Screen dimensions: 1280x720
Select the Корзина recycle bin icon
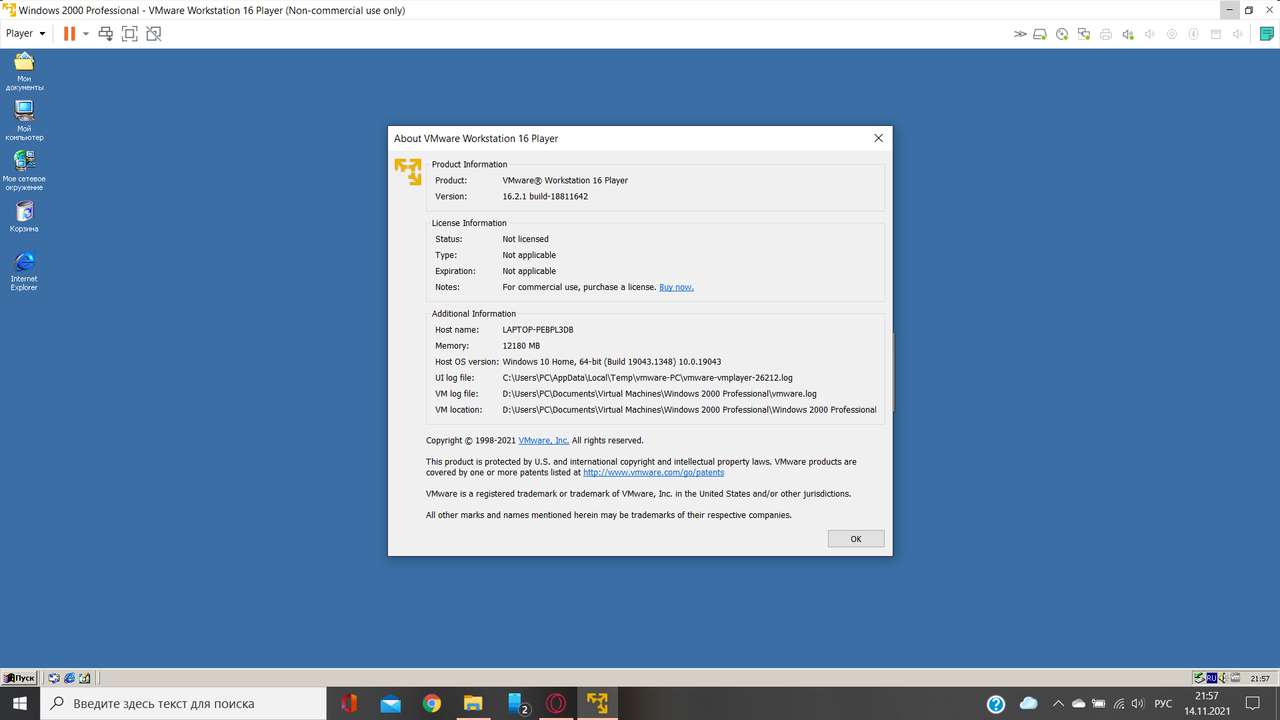point(24,216)
